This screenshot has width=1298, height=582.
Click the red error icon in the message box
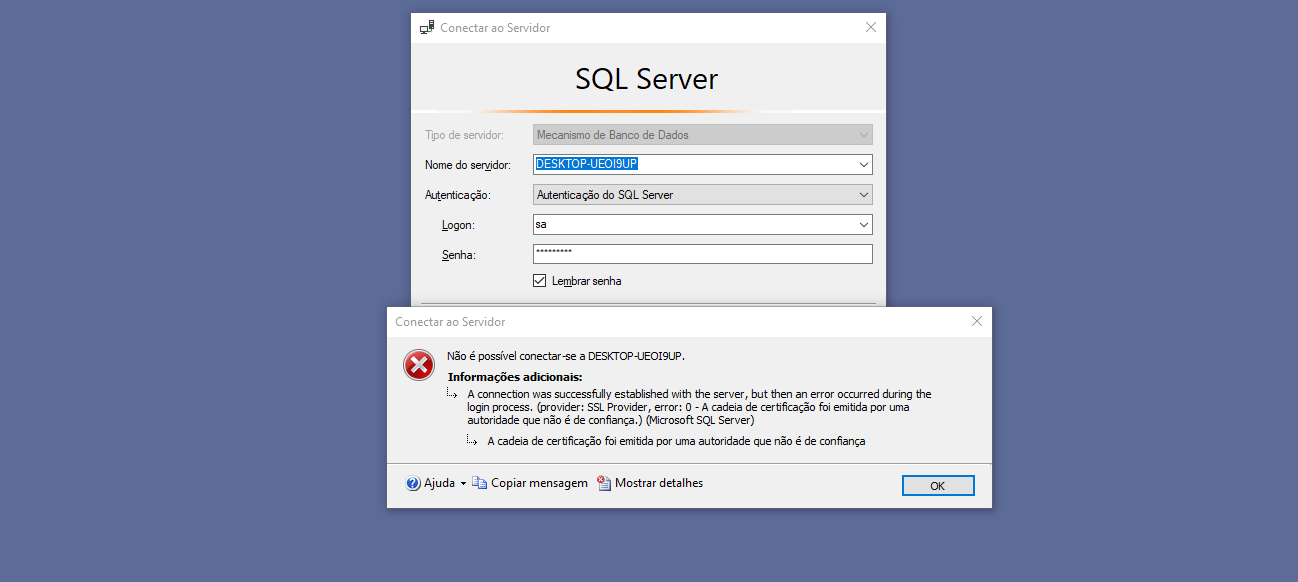(419, 365)
